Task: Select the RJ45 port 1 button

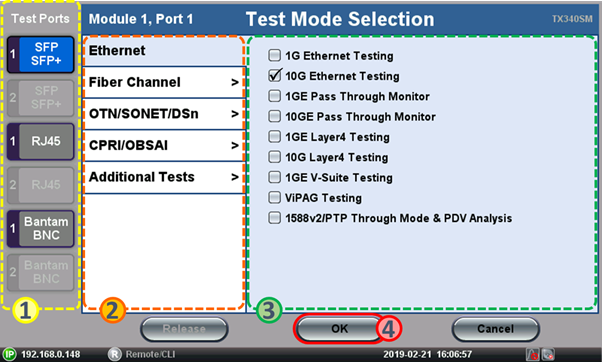Action: pyautogui.click(x=40, y=141)
